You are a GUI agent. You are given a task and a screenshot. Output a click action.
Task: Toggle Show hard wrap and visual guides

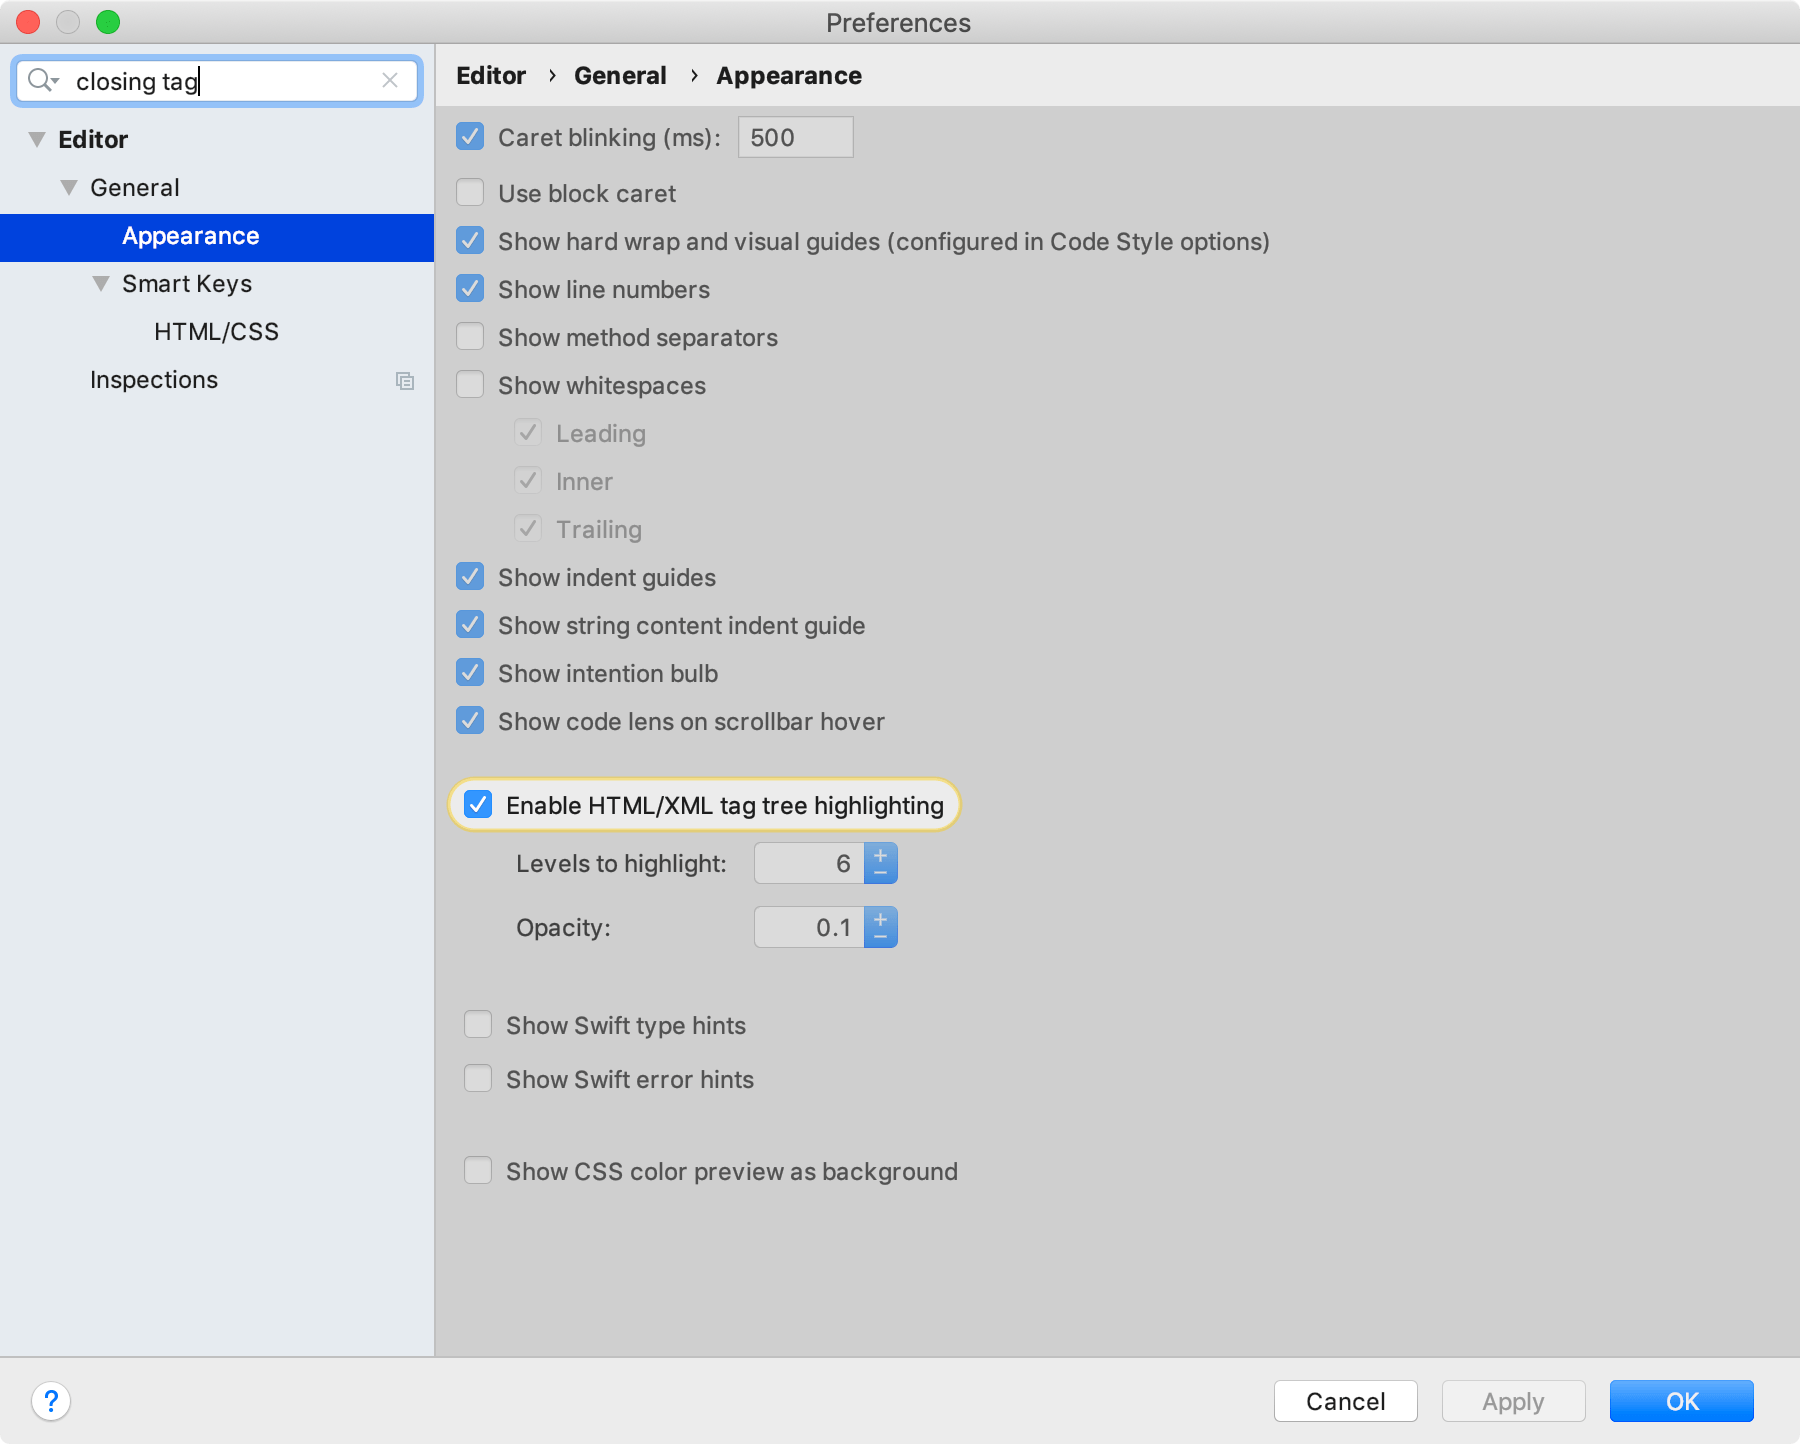[470, 241]
